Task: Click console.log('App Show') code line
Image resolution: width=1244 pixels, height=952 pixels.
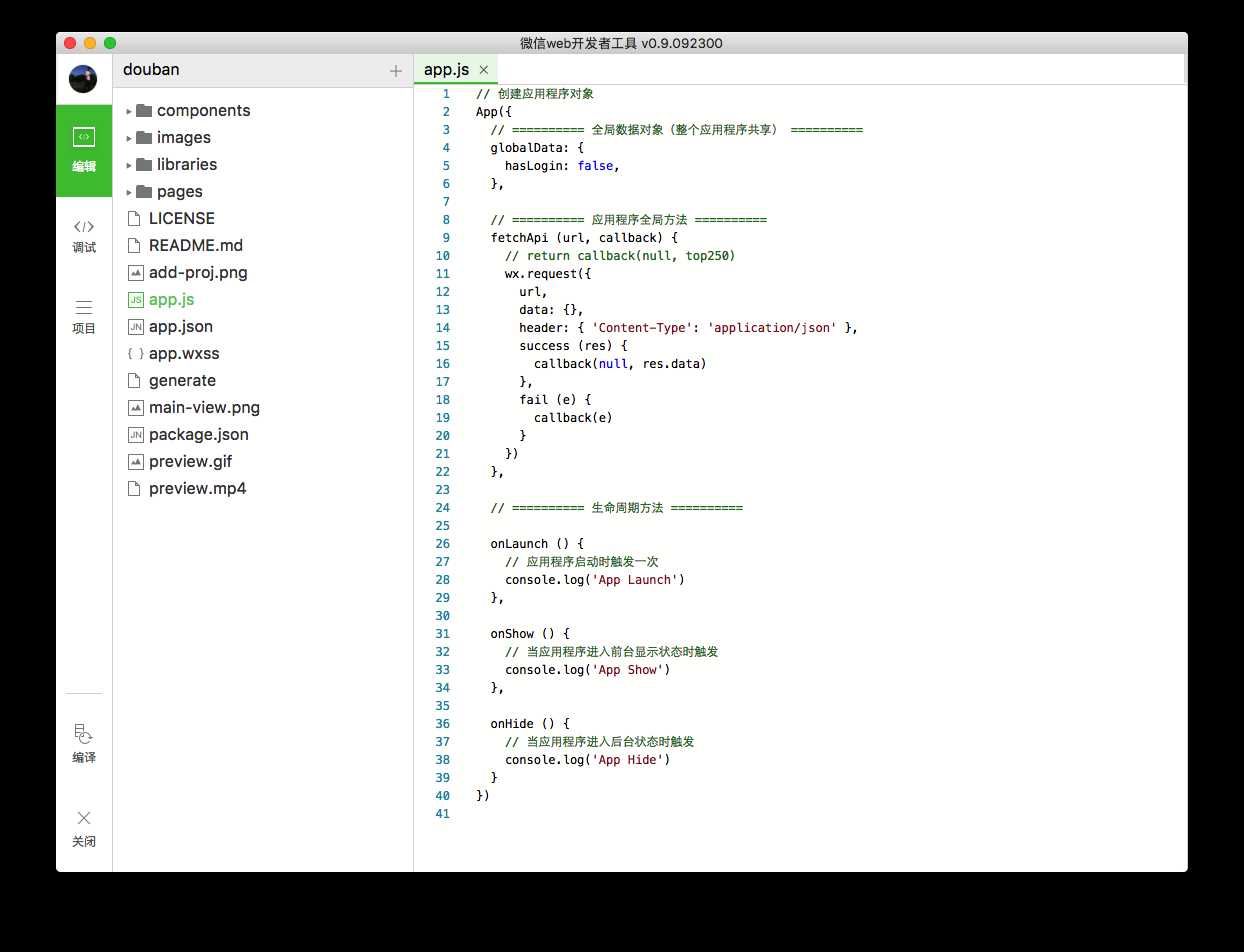Action: point(587,670)
